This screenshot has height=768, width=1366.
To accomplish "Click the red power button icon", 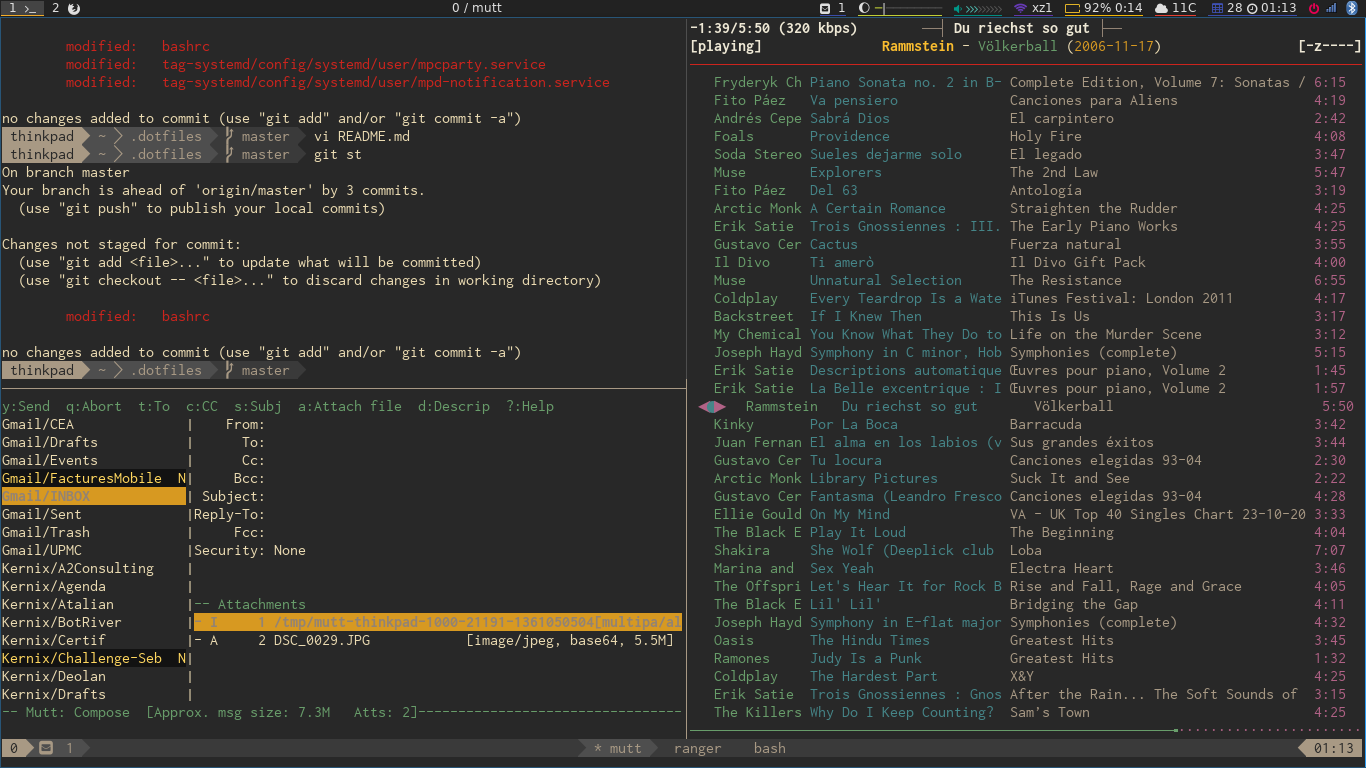I will click(1314, 8).
